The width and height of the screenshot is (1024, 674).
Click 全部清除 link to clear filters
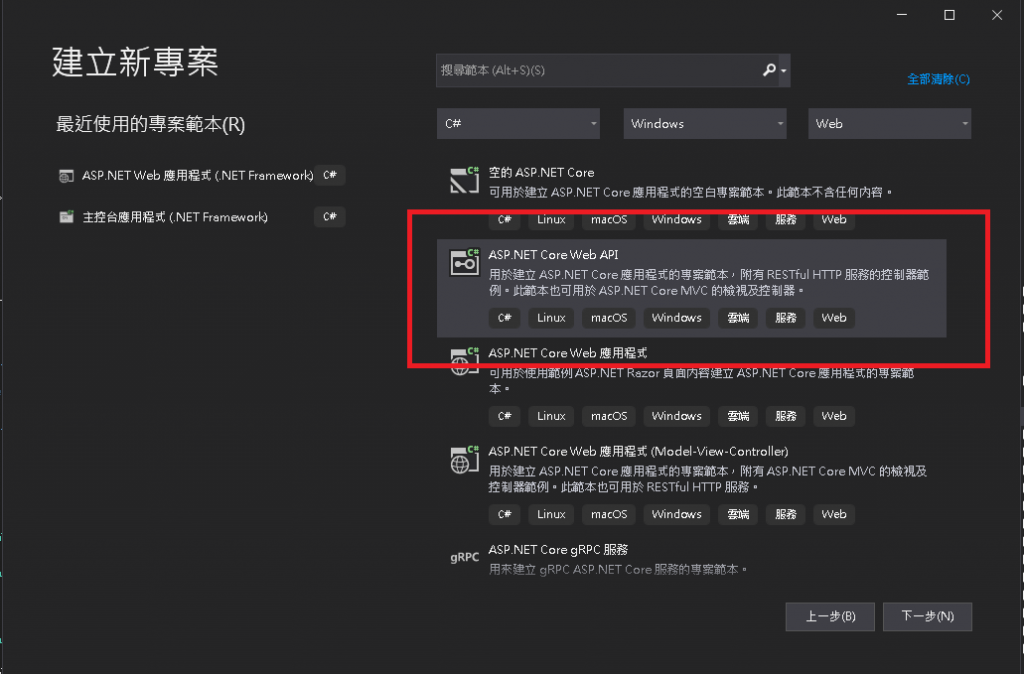click(x=938, y=79)
